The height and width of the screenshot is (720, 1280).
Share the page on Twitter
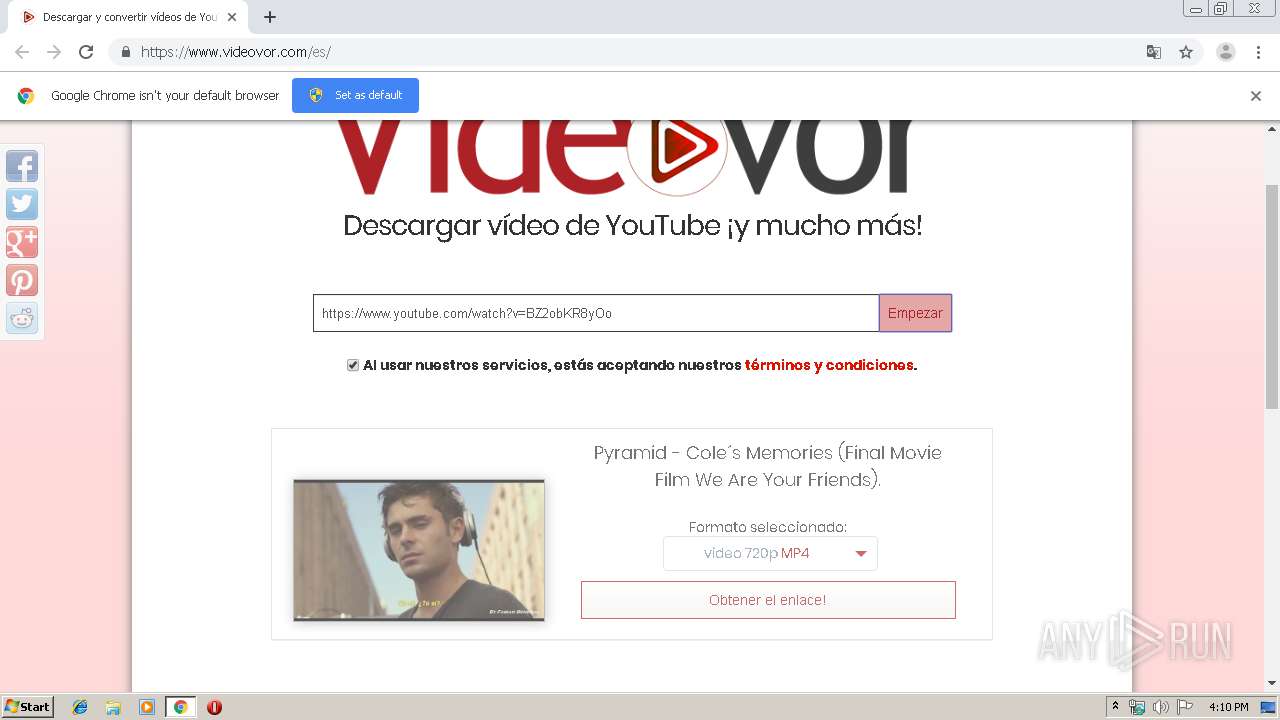coord(22,204)
